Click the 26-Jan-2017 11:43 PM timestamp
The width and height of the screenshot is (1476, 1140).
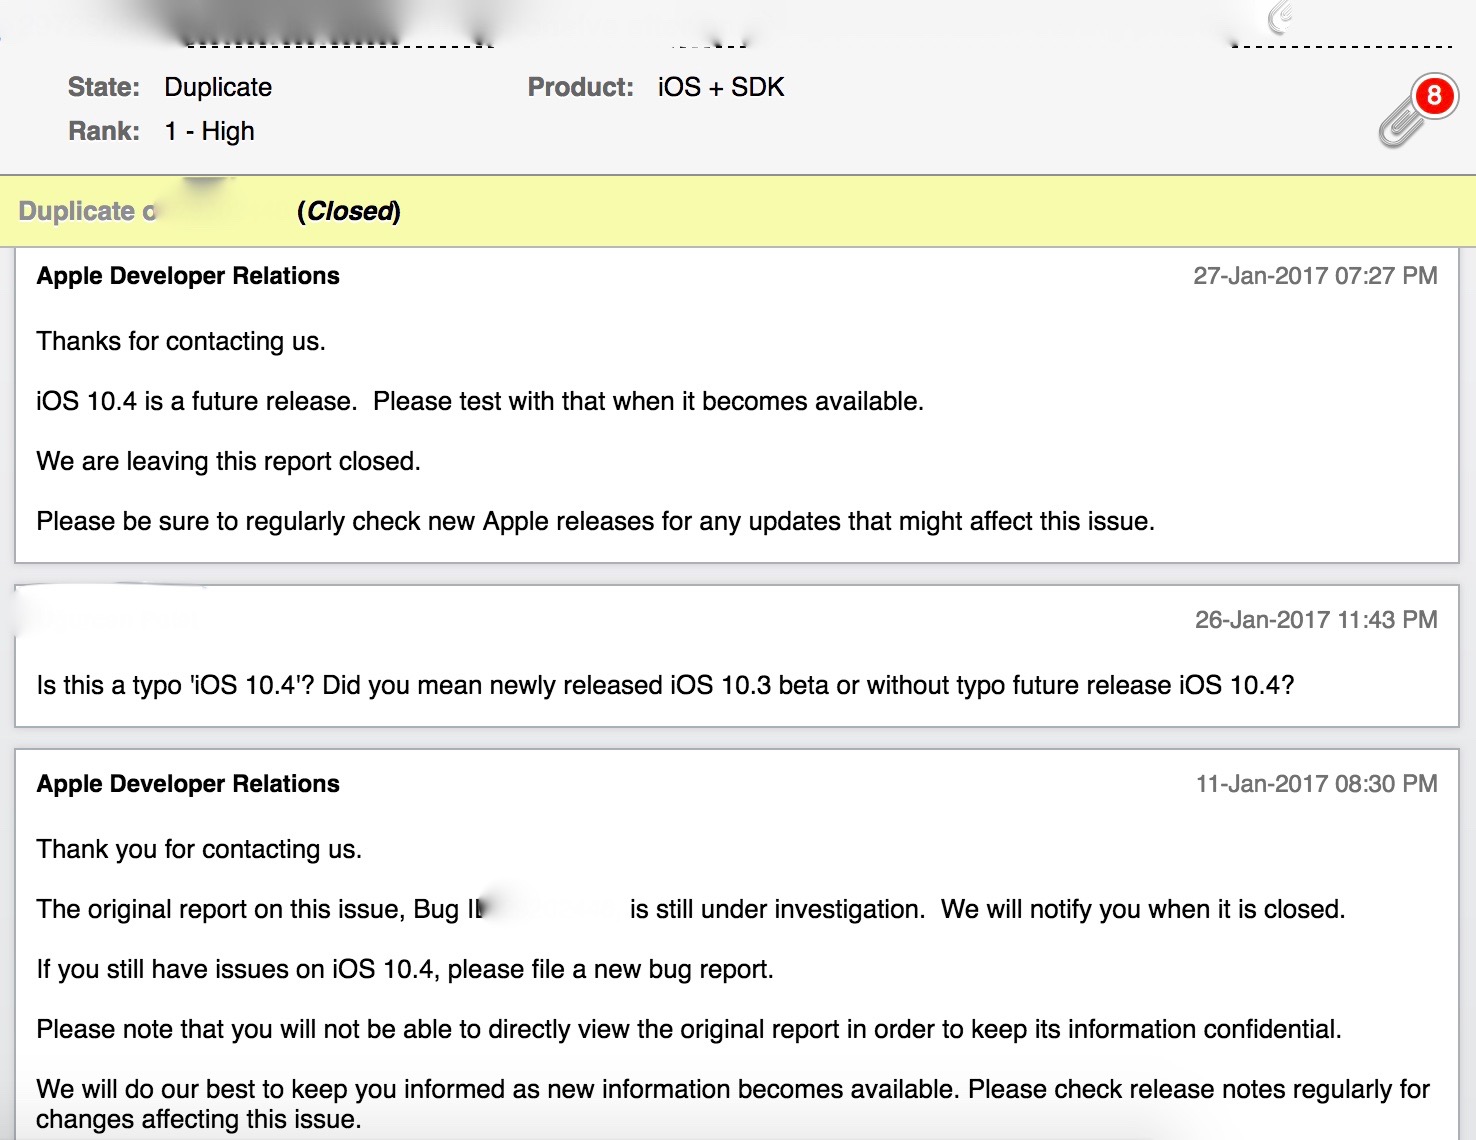click(1316, 620)
